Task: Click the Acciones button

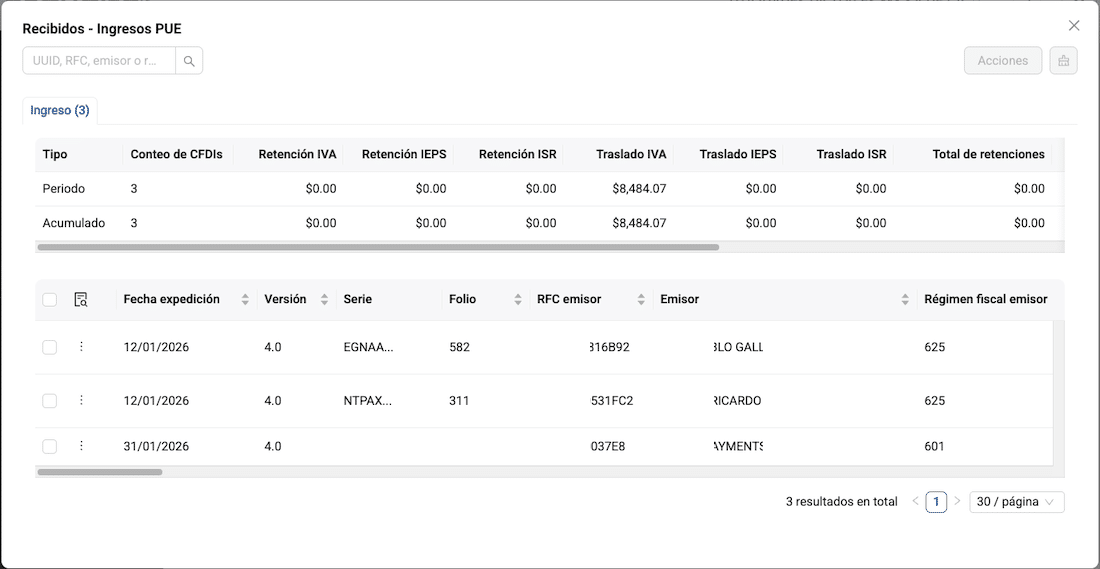Action: pos(1002,61)
